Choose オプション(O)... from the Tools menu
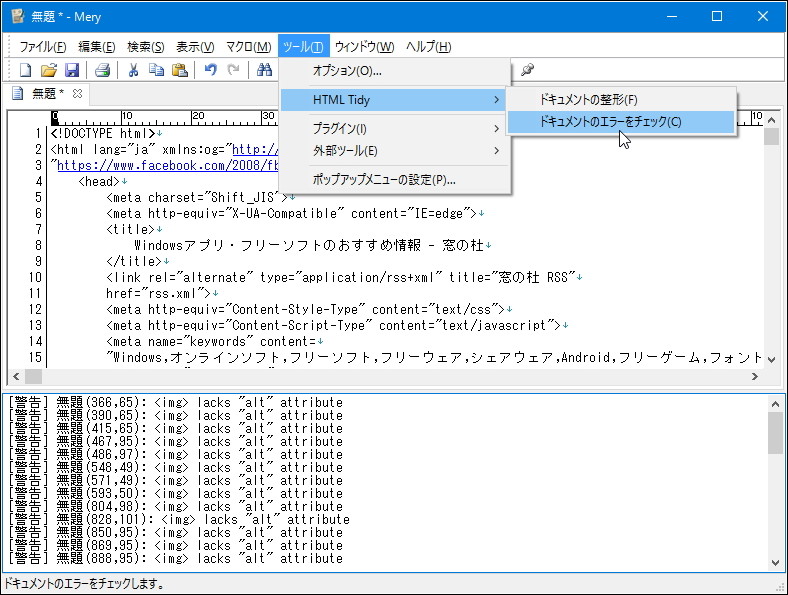This screenshot has width=788, height=595. coord(396,71)
